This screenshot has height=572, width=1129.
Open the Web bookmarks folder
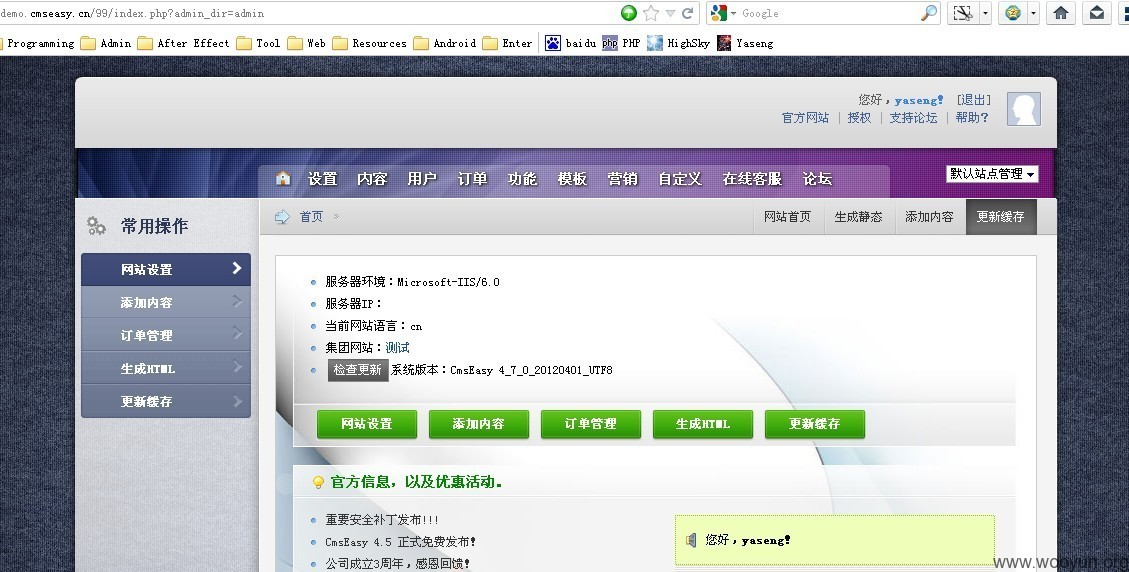pos(307,43)
